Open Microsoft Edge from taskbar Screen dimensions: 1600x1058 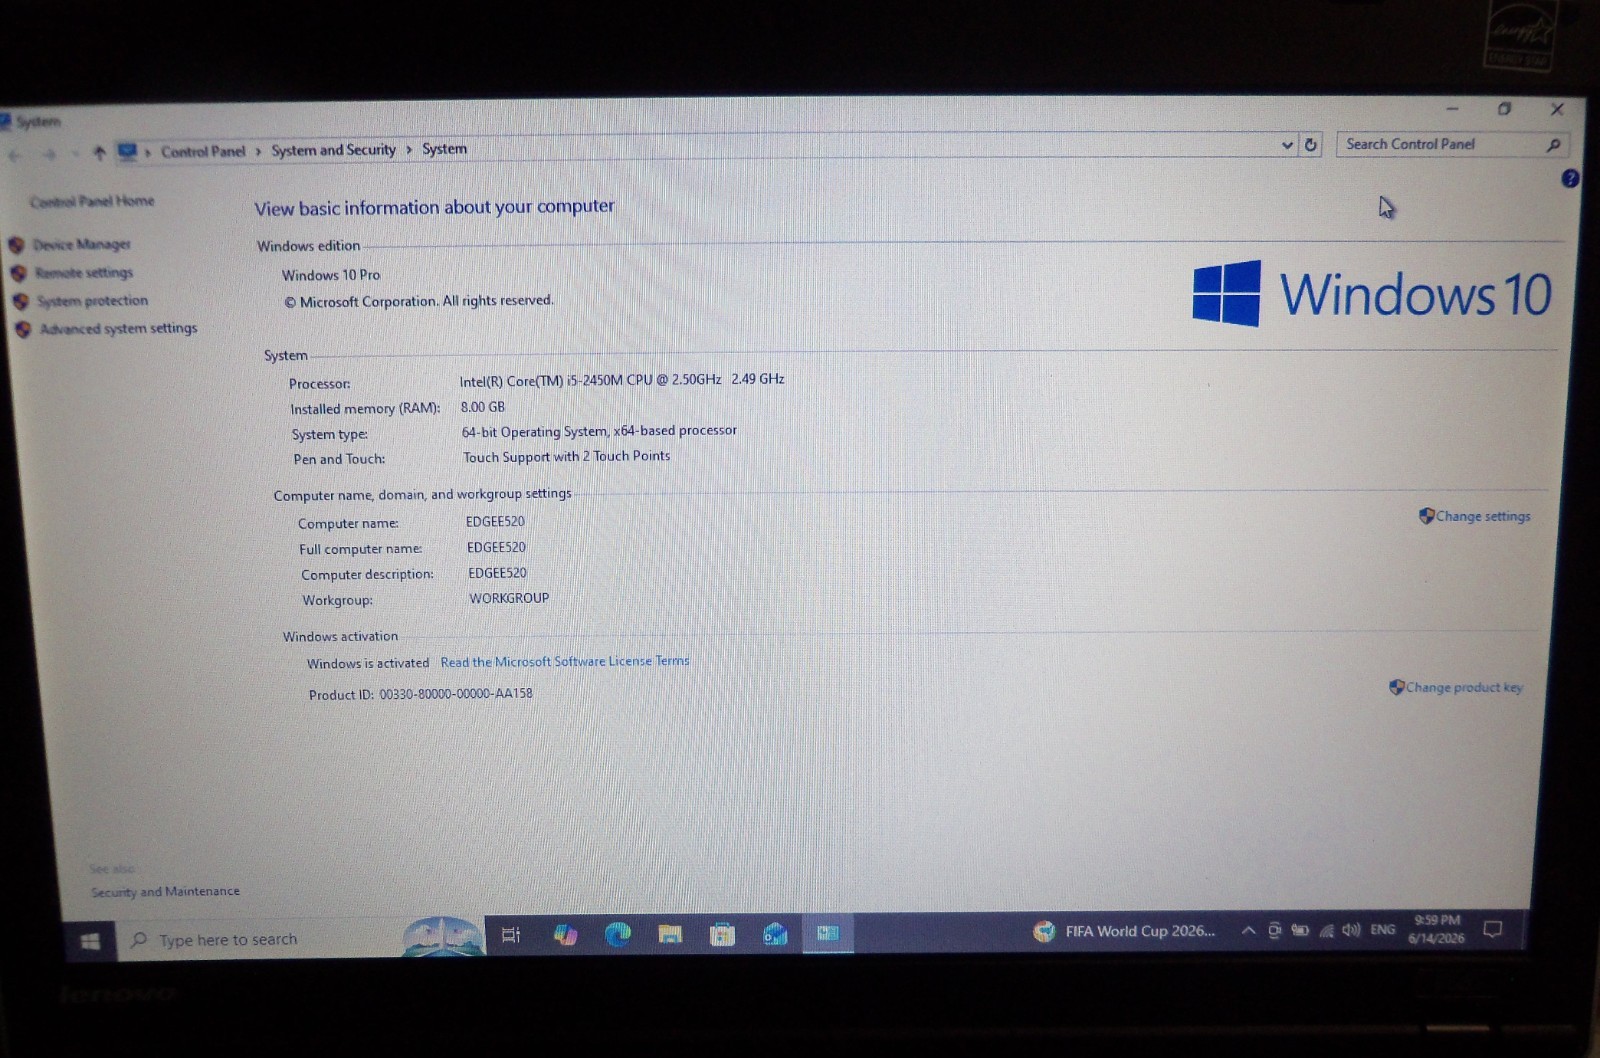[618, 934]
